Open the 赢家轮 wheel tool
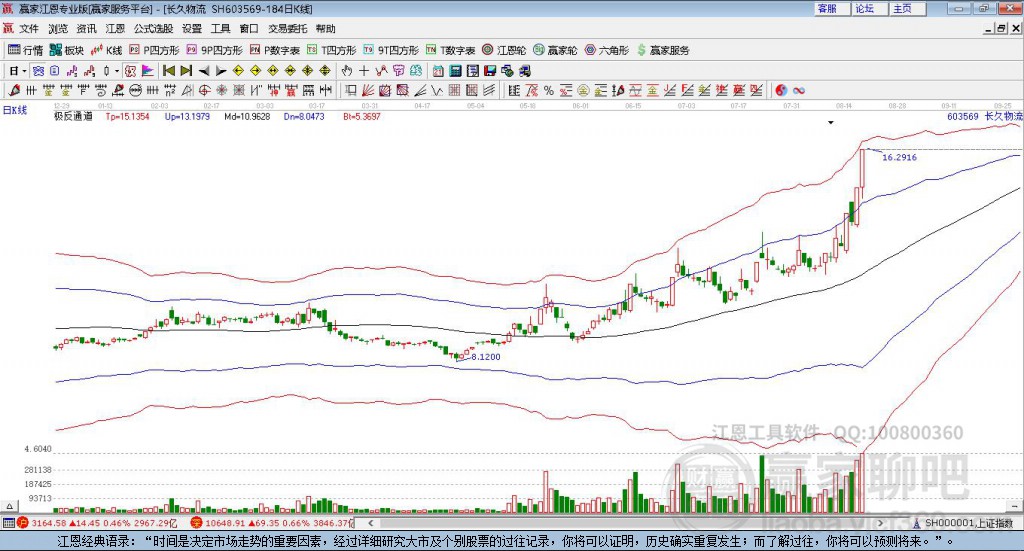Viewport: 1024px width, 551px height. click(x=555, y=50)
